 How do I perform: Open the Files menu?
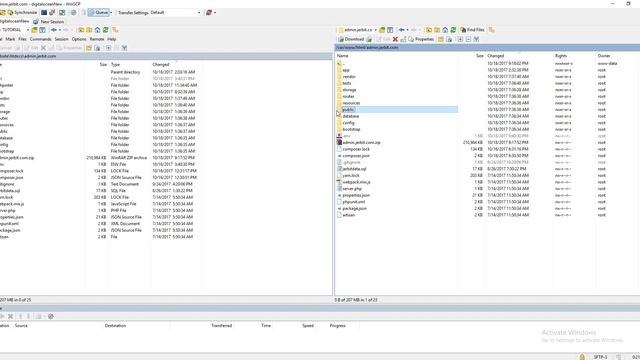coord(22,39)
